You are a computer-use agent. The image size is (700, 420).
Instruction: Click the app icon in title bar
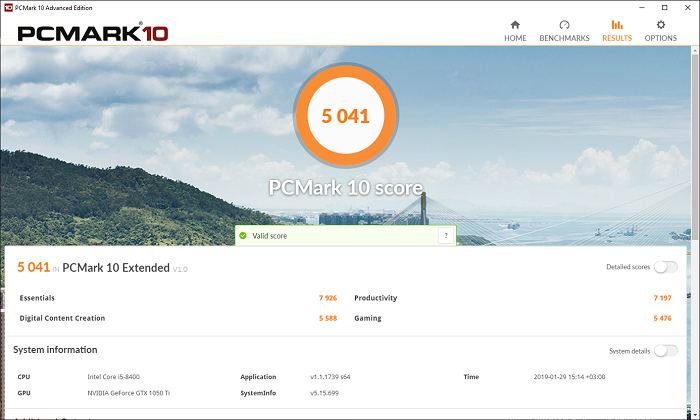pyautogui.click(x=8, y=8)
